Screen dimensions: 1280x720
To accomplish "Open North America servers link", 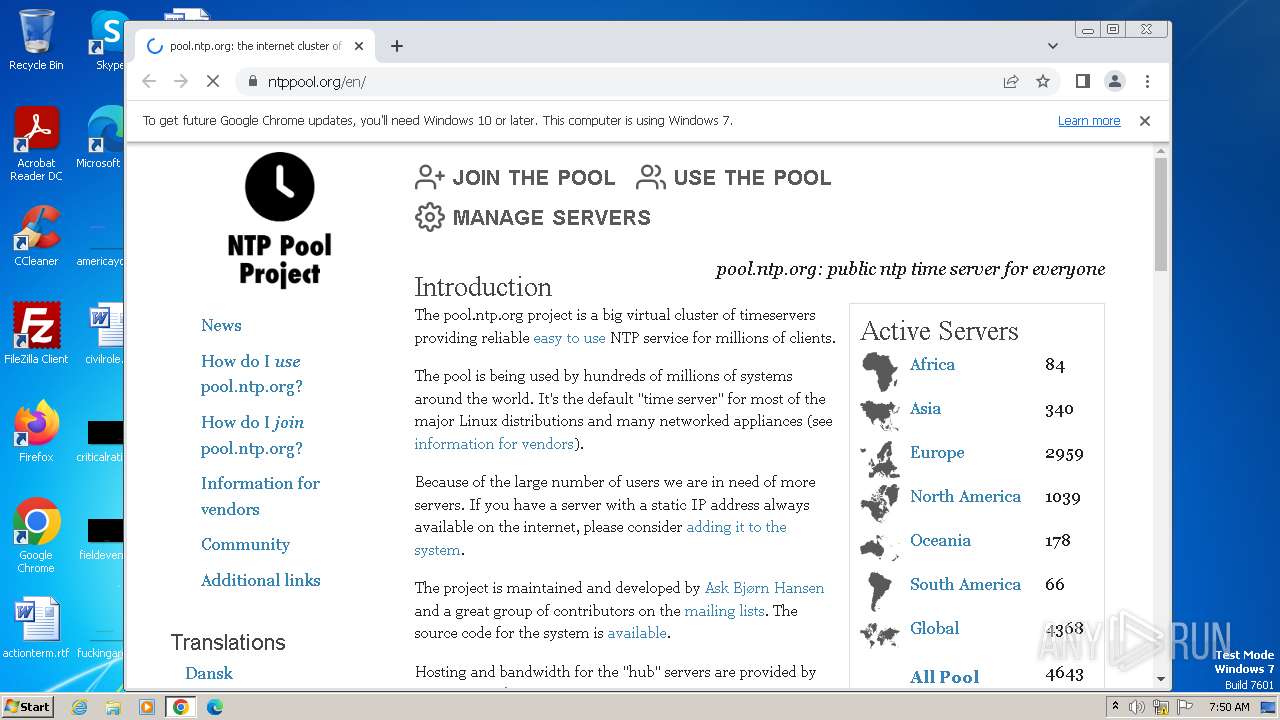I will tap(965, 496).
